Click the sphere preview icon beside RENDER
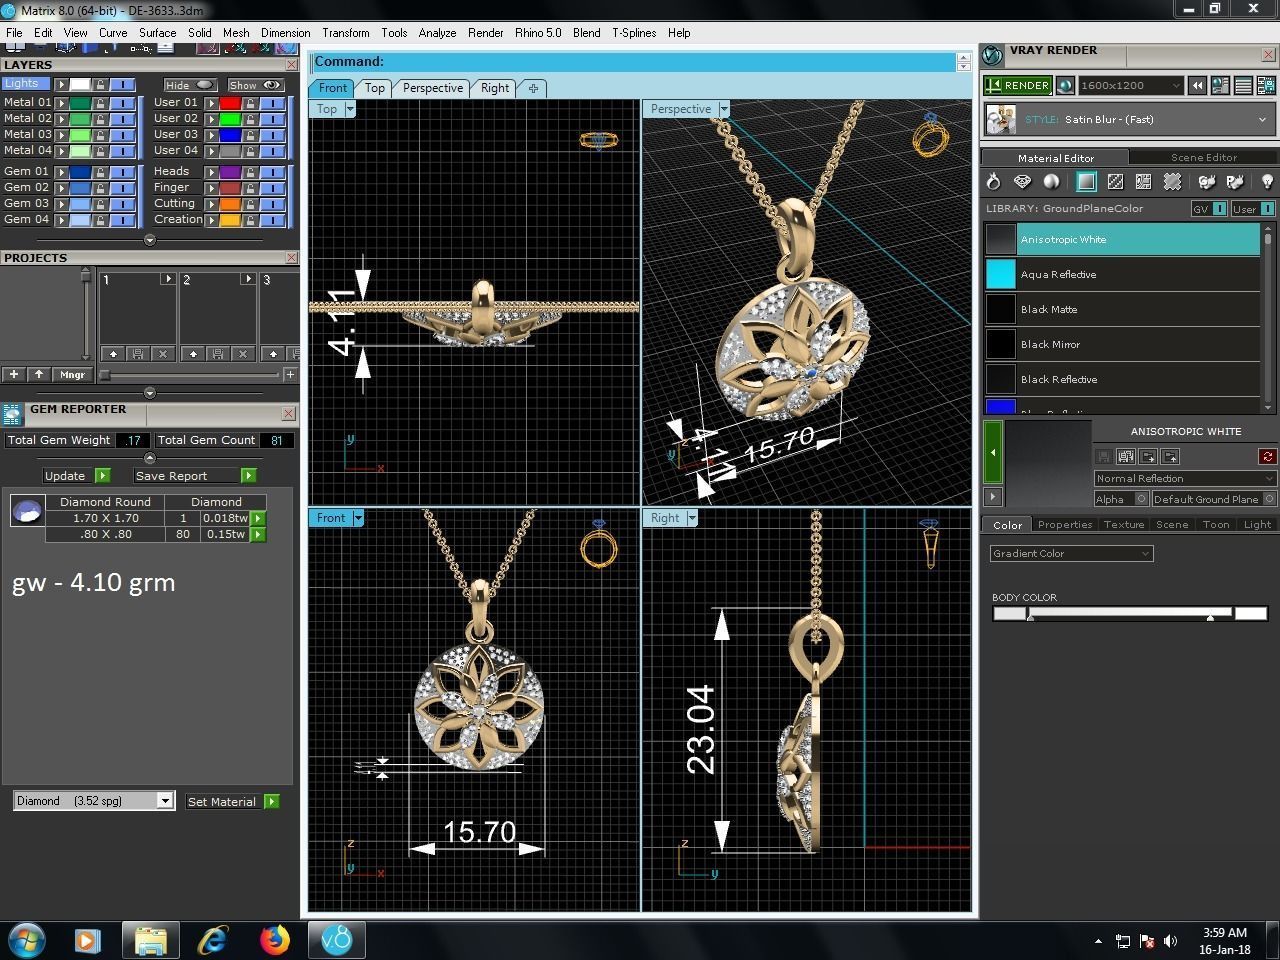 tap(1065, 86)
